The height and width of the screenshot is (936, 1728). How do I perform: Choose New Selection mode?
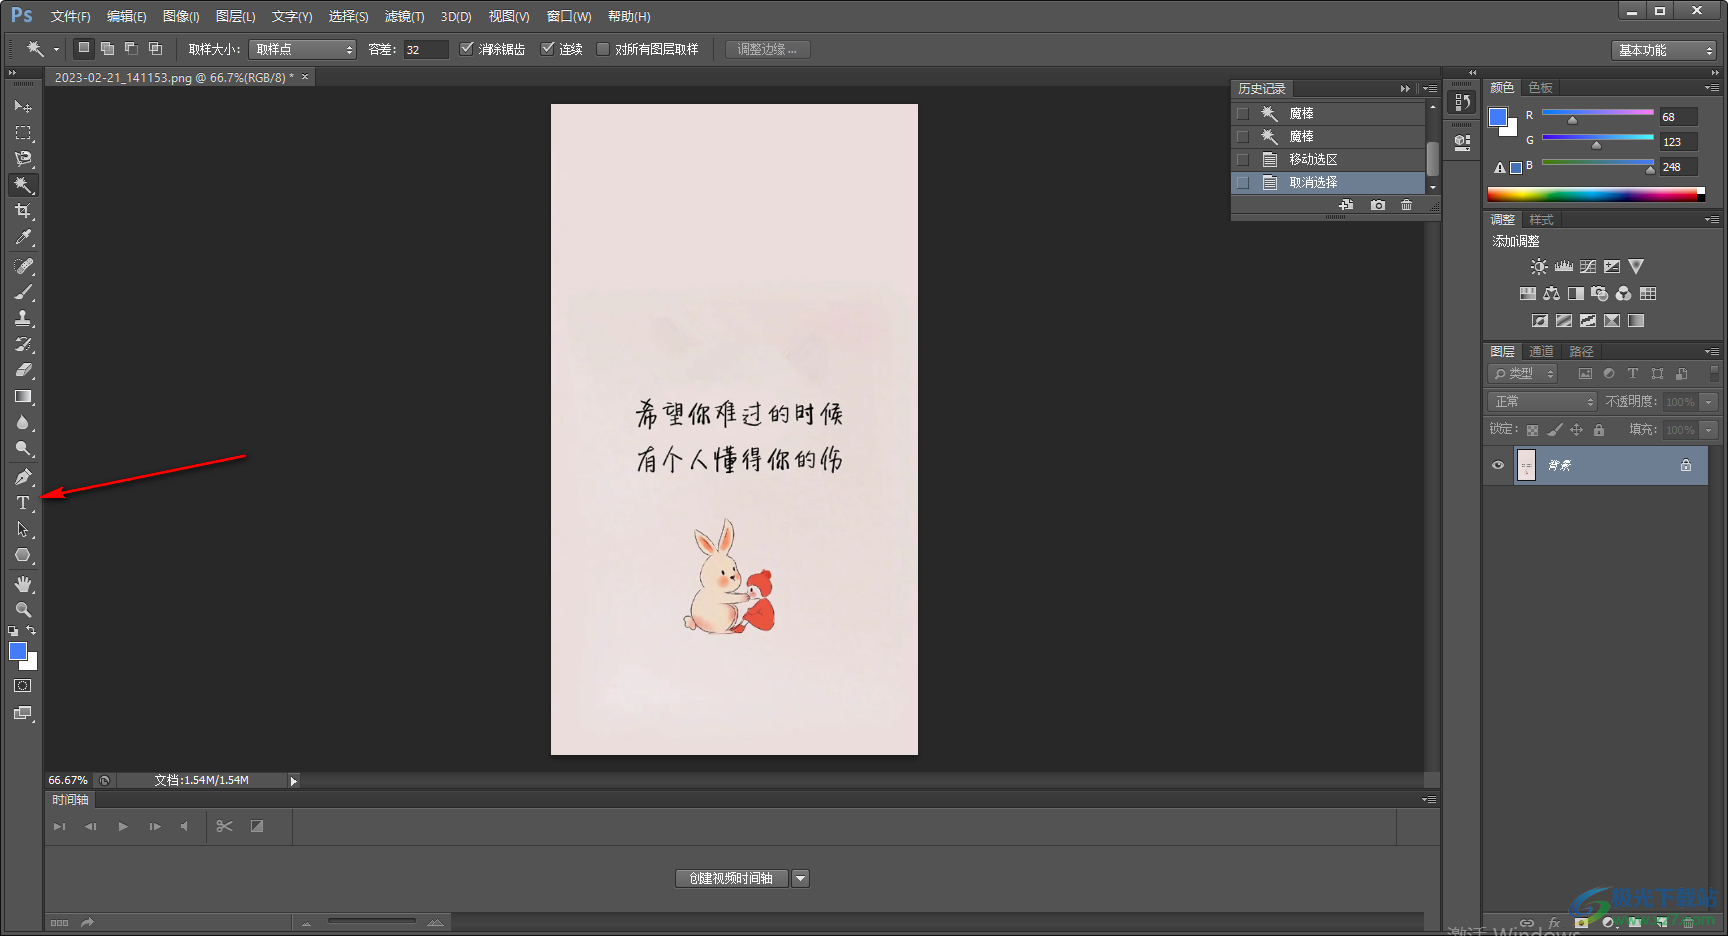pyautogui.click(x=84, y=48)
